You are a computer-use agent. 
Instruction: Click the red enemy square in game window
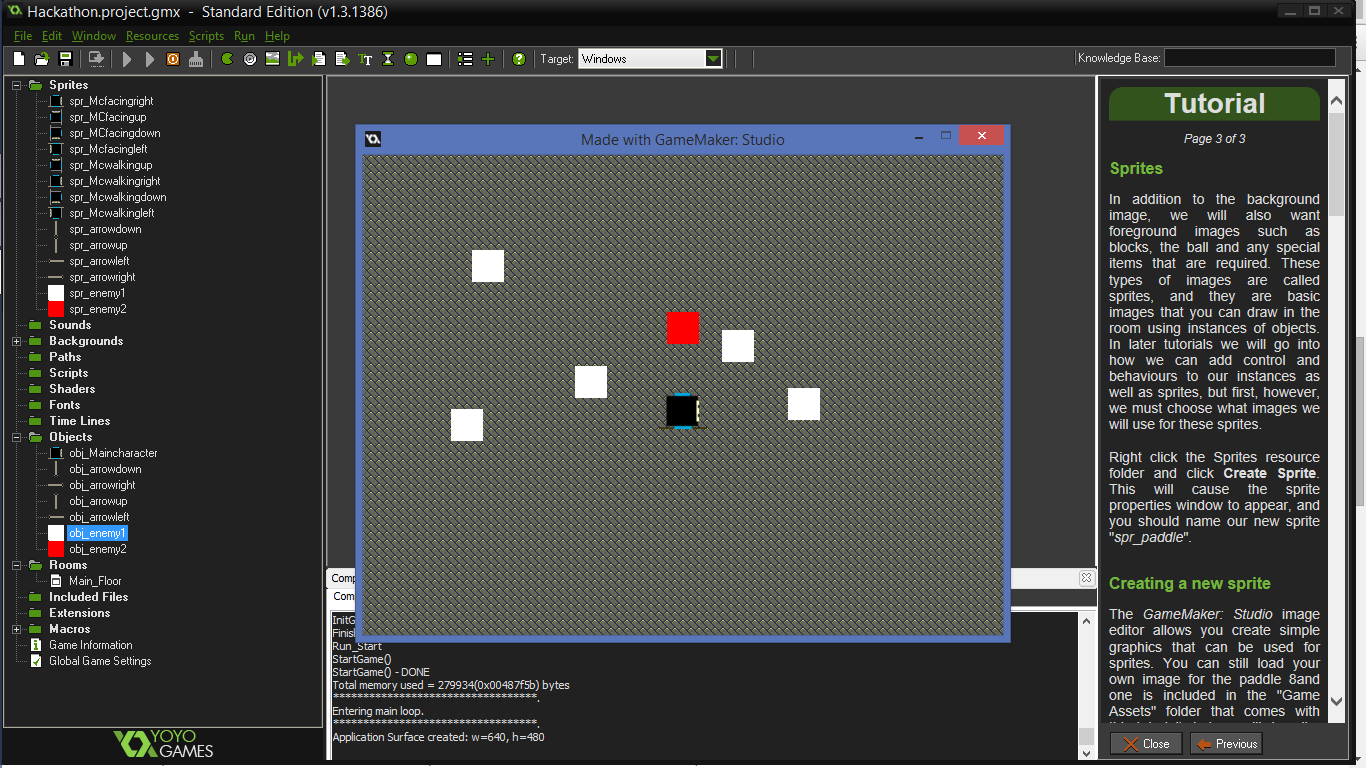click(683, 327)
